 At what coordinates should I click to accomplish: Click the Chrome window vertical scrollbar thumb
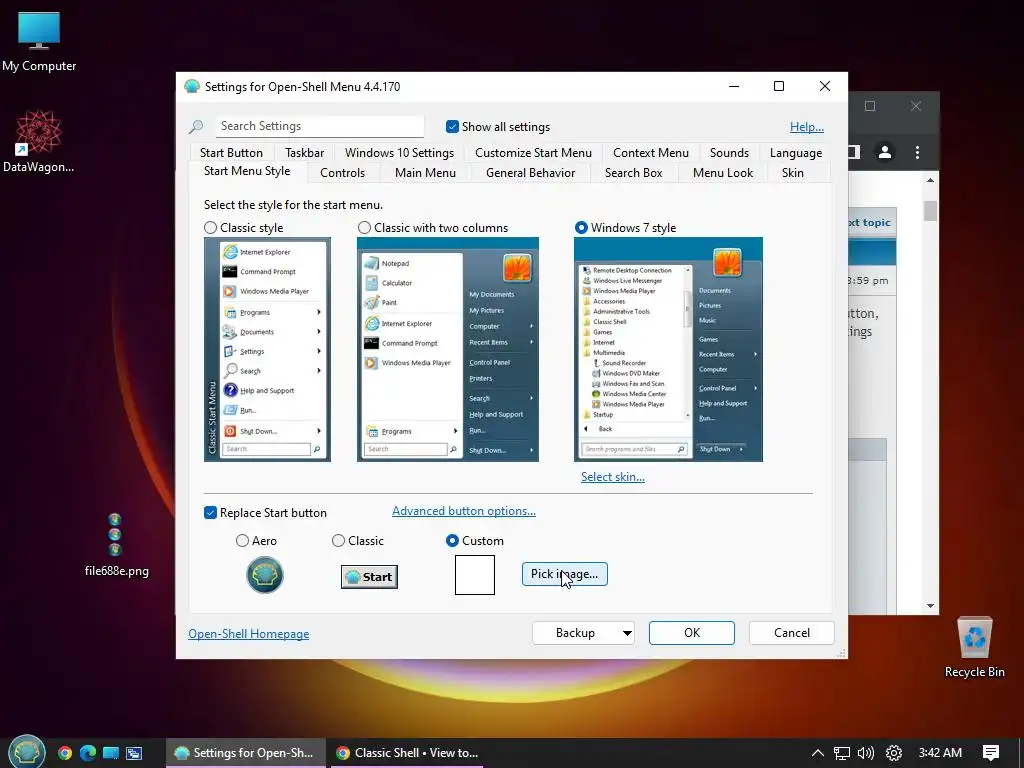point(930,210)
